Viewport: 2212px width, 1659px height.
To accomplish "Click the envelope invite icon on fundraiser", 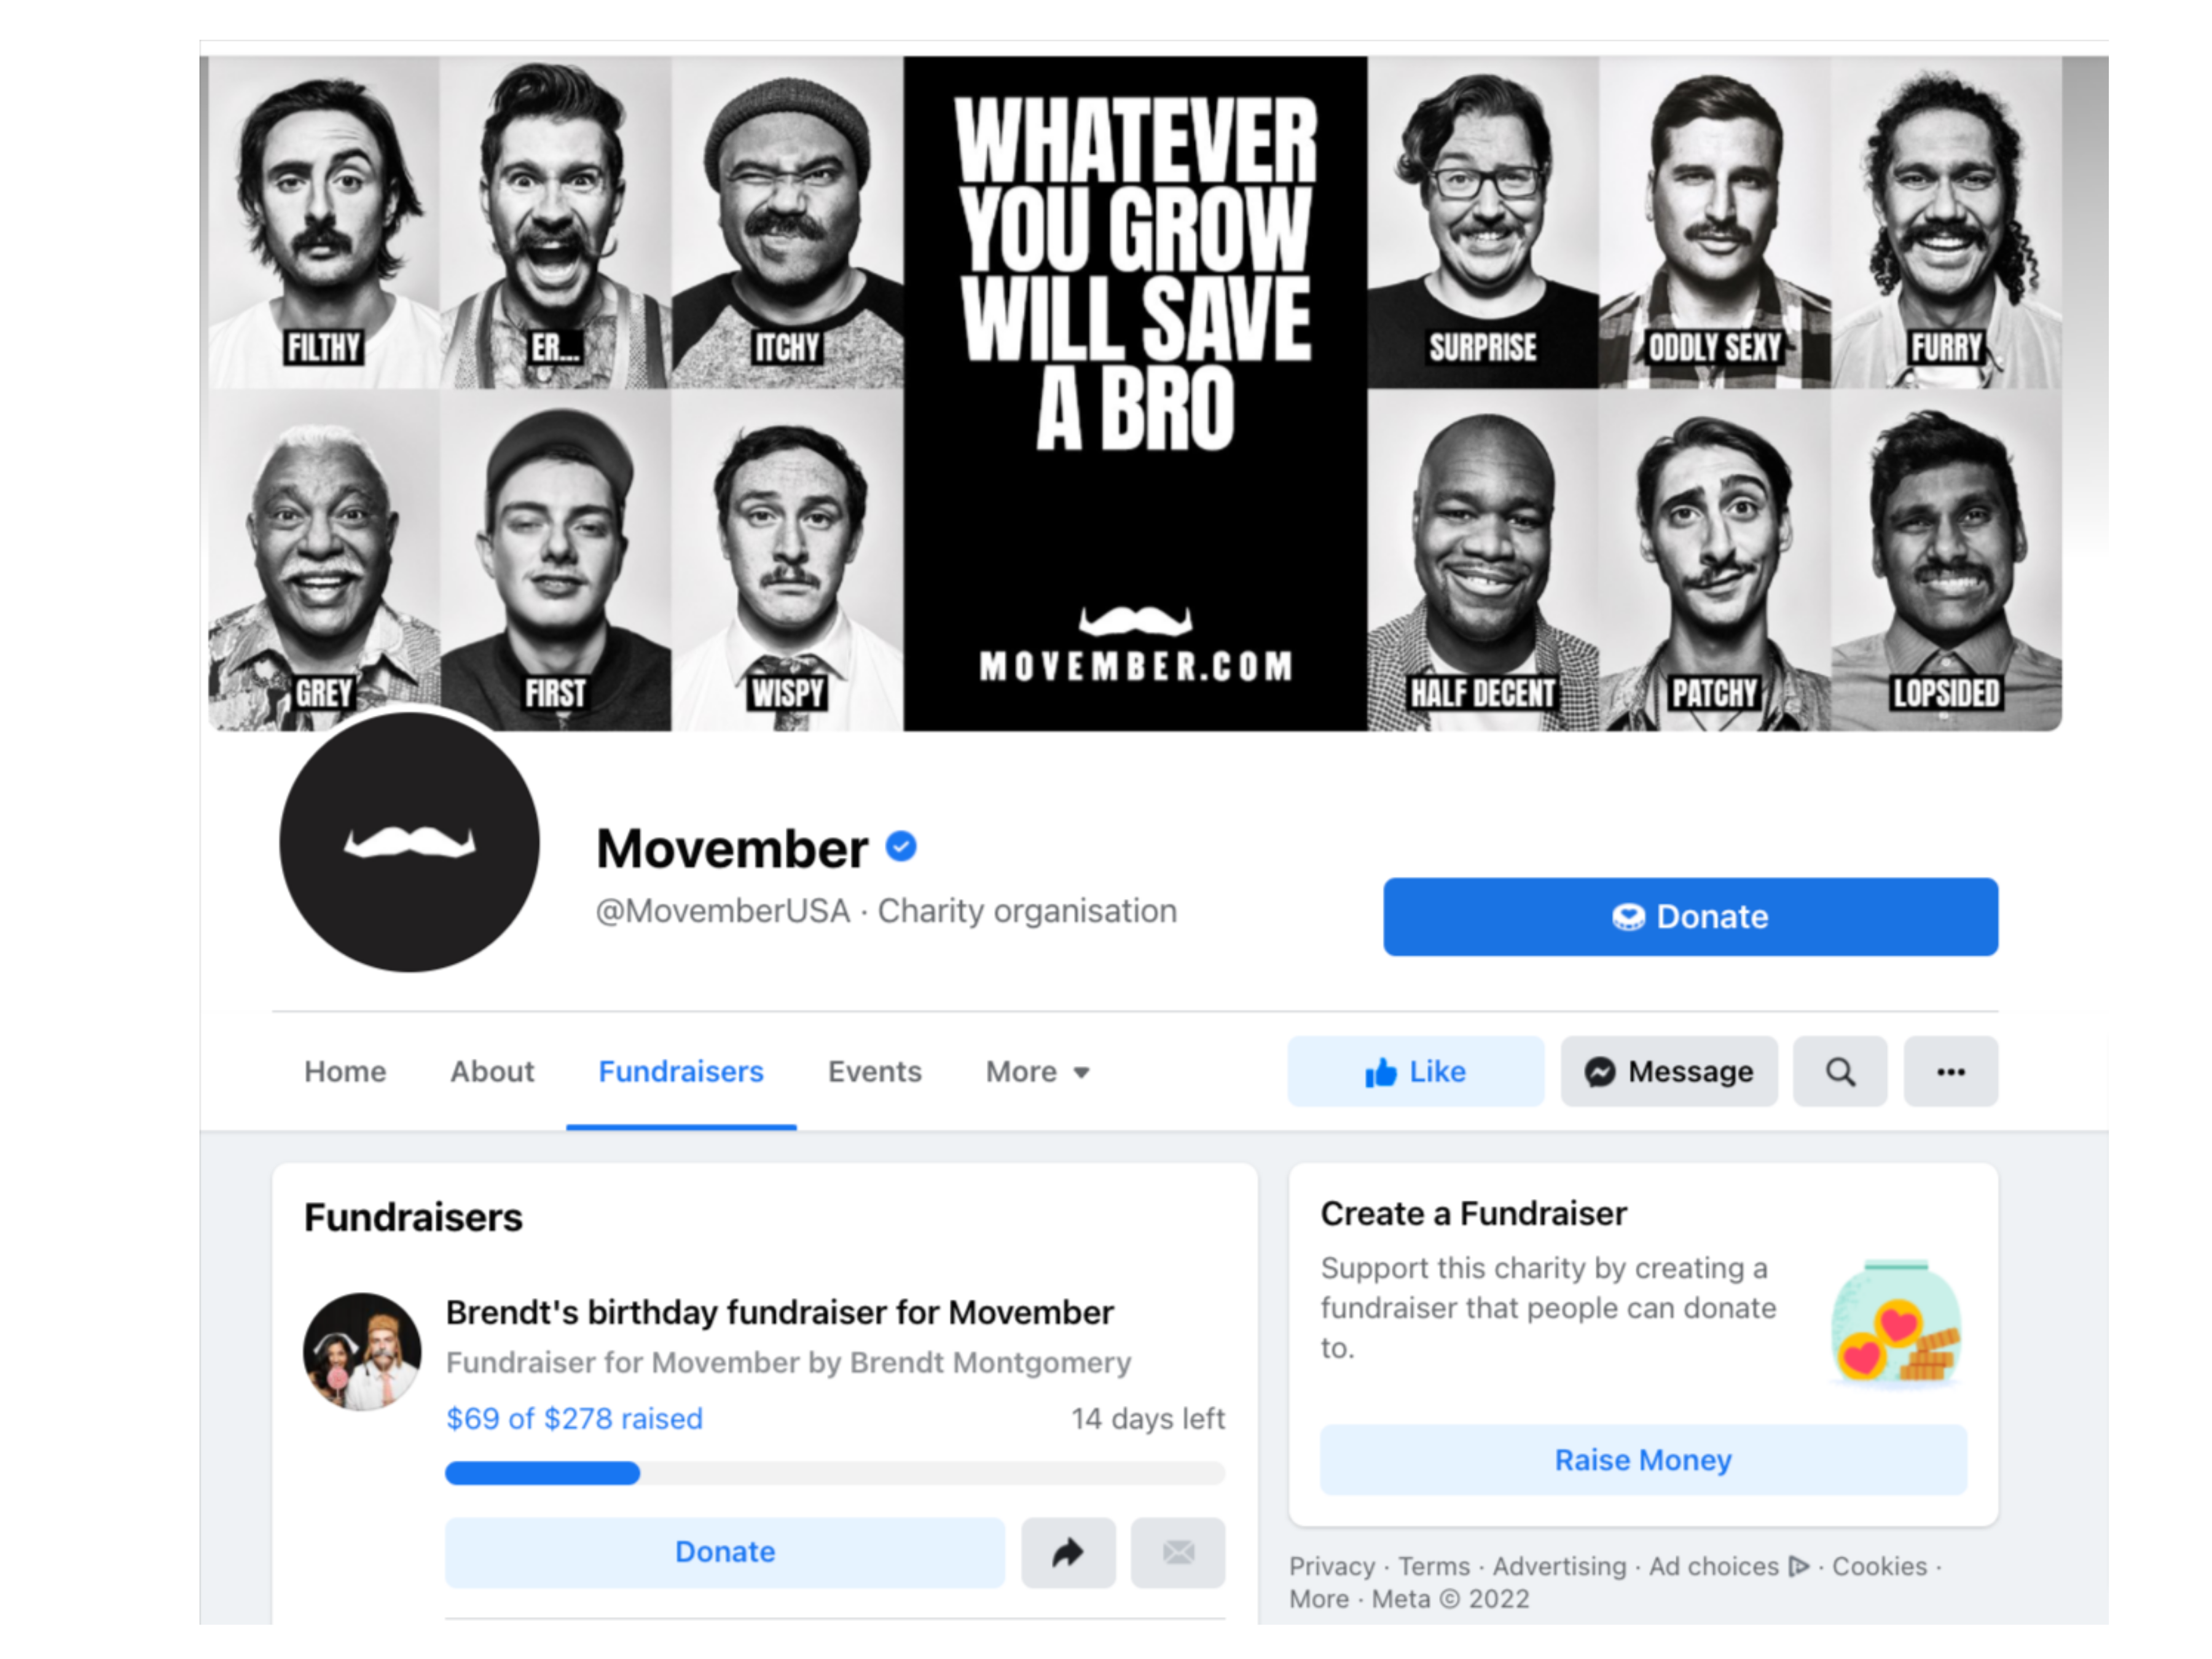I will tap(1178, 1552).
